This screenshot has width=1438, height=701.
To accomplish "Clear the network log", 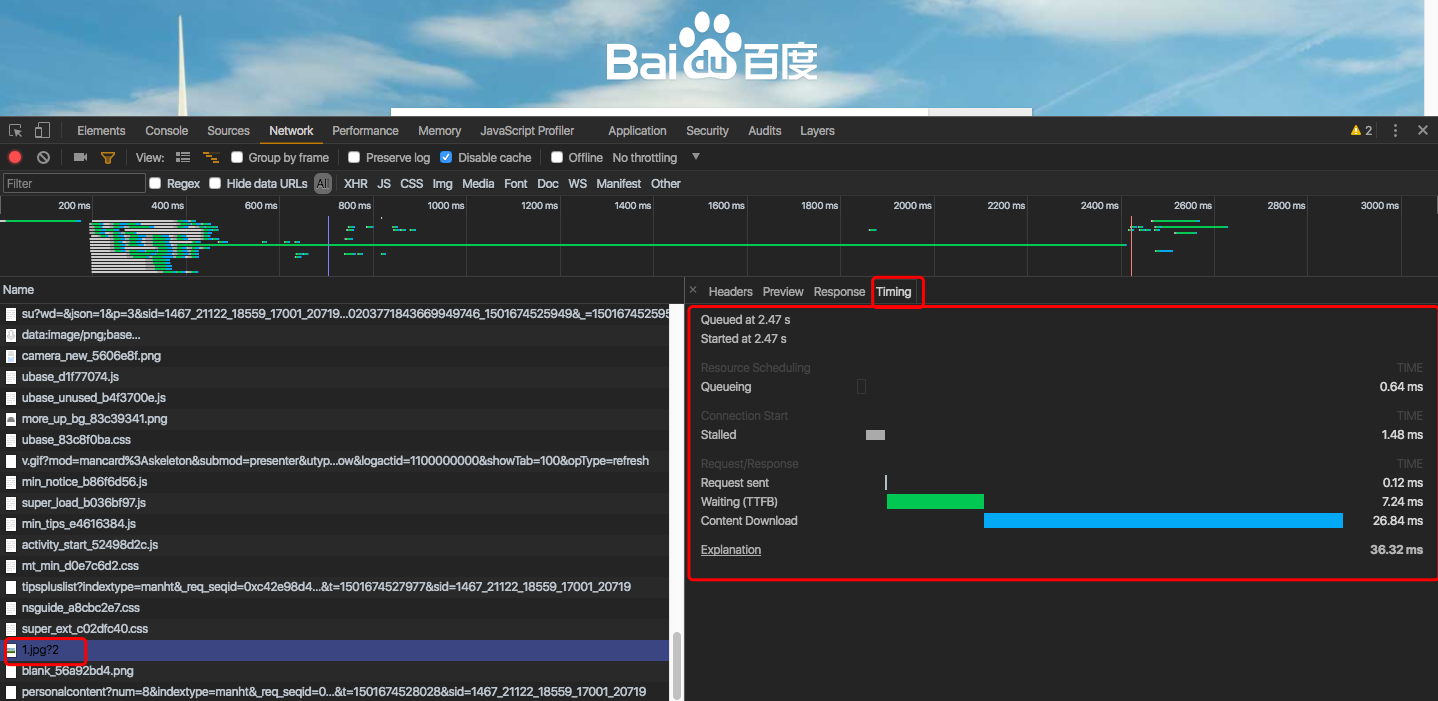I will 44,157.
